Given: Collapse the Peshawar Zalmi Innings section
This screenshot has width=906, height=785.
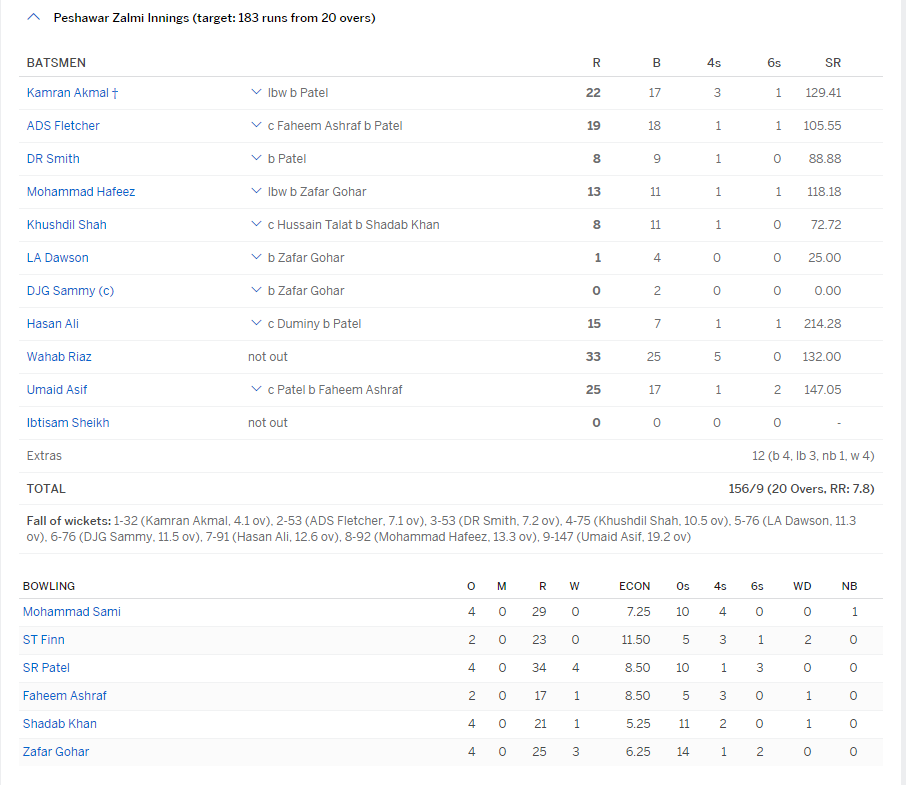Looking at the screenshot, I should (x=34, y=17).
